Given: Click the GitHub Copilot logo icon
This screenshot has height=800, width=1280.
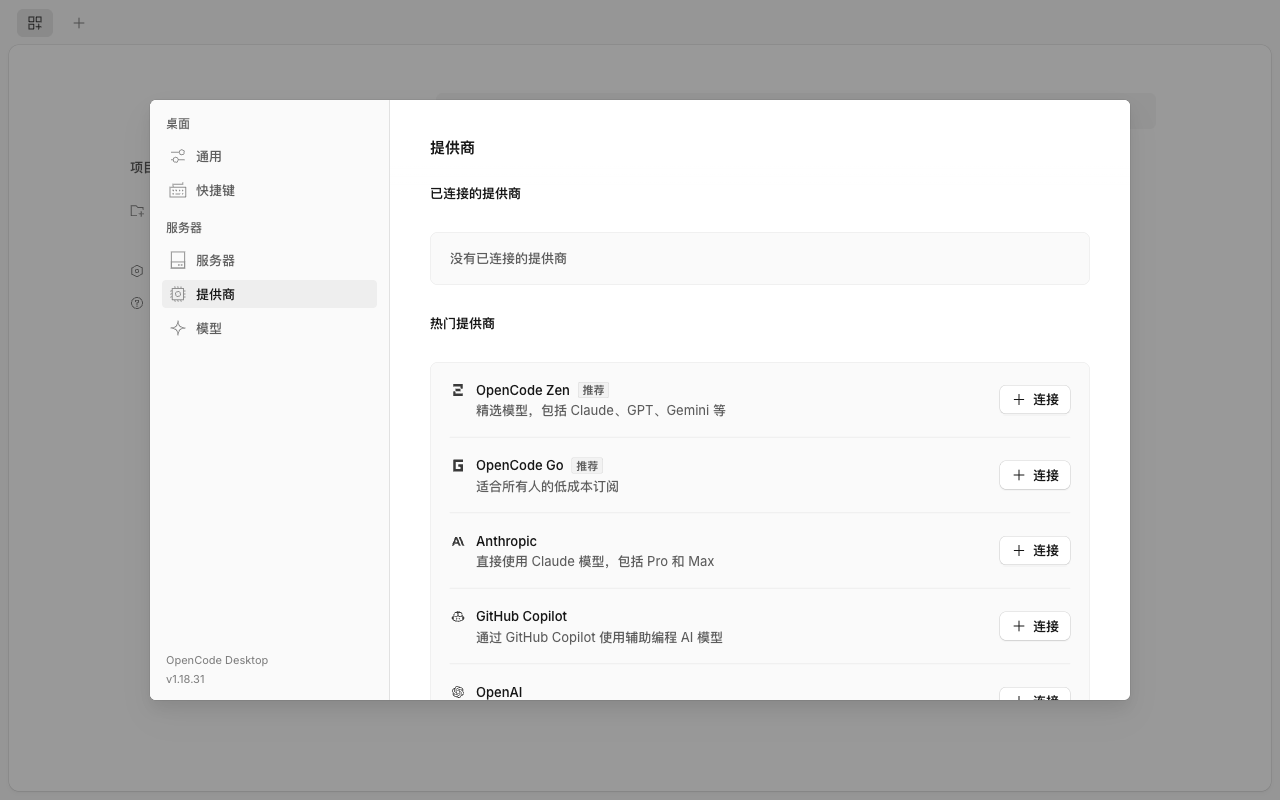Looking at the screenshot, I should [x=458, y=616].
